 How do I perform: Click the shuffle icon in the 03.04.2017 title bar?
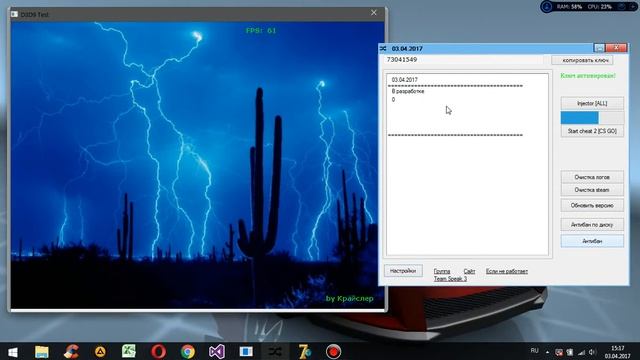tap(383, 49)
